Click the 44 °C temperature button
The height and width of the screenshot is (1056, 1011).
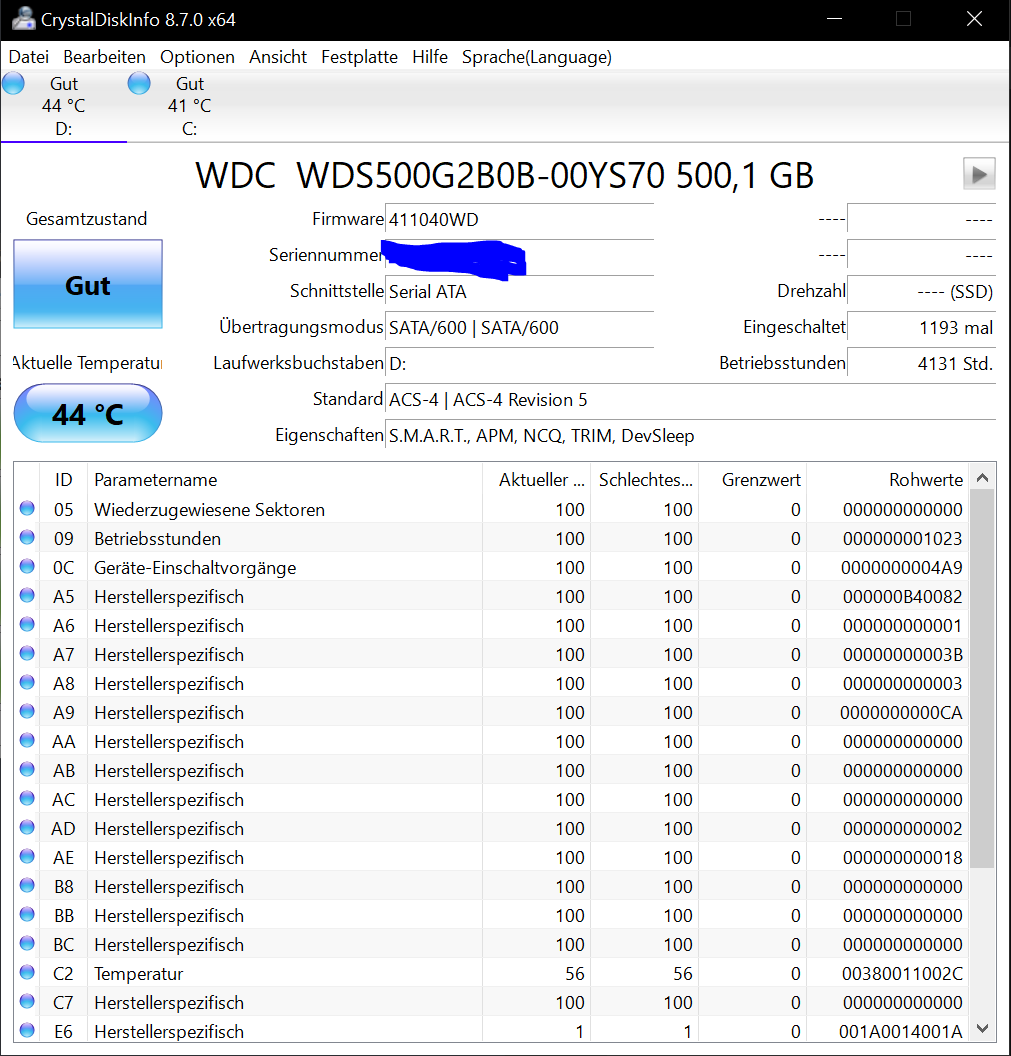[x=88, y=413]
